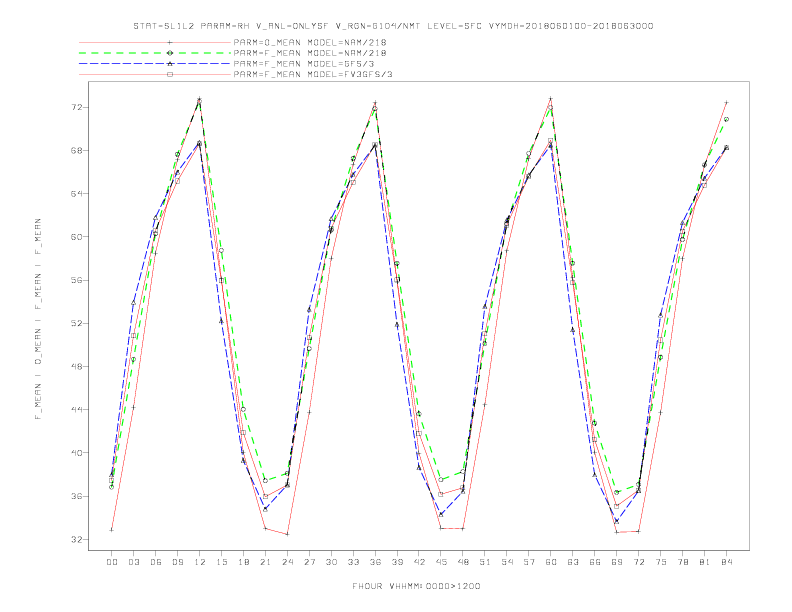This screenshot has height=612, width=792.
Task: Click x-axis tick label 81
Action: pos(705,562)
